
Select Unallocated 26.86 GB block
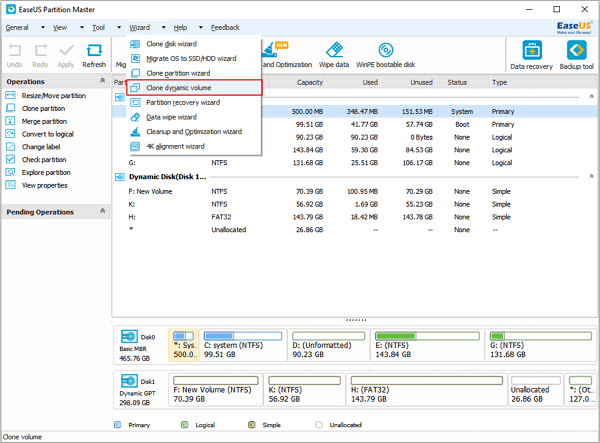coord(535,389)
